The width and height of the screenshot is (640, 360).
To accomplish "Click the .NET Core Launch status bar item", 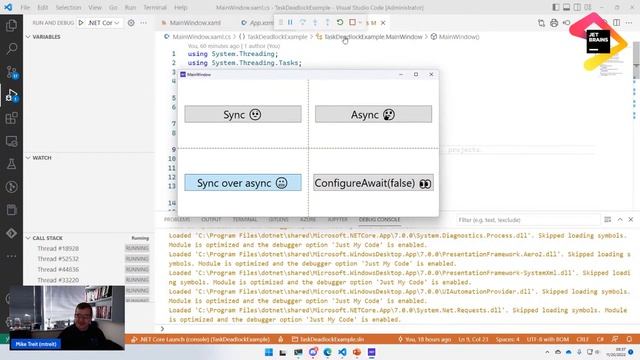I will click(x=200, y=339).
